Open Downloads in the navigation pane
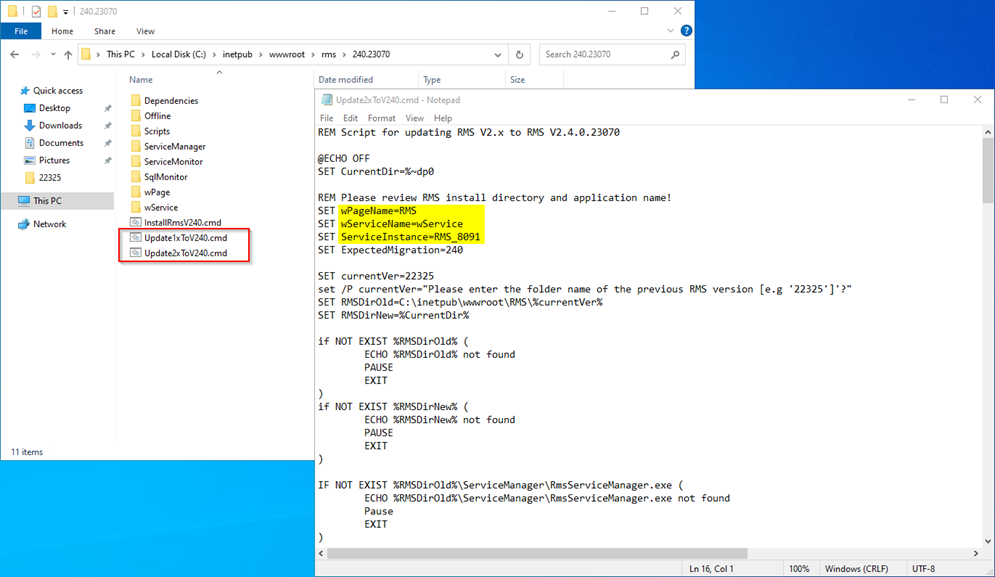Image resolution: width=995 pixels, height=577 pixels. (x=60, y=126)
